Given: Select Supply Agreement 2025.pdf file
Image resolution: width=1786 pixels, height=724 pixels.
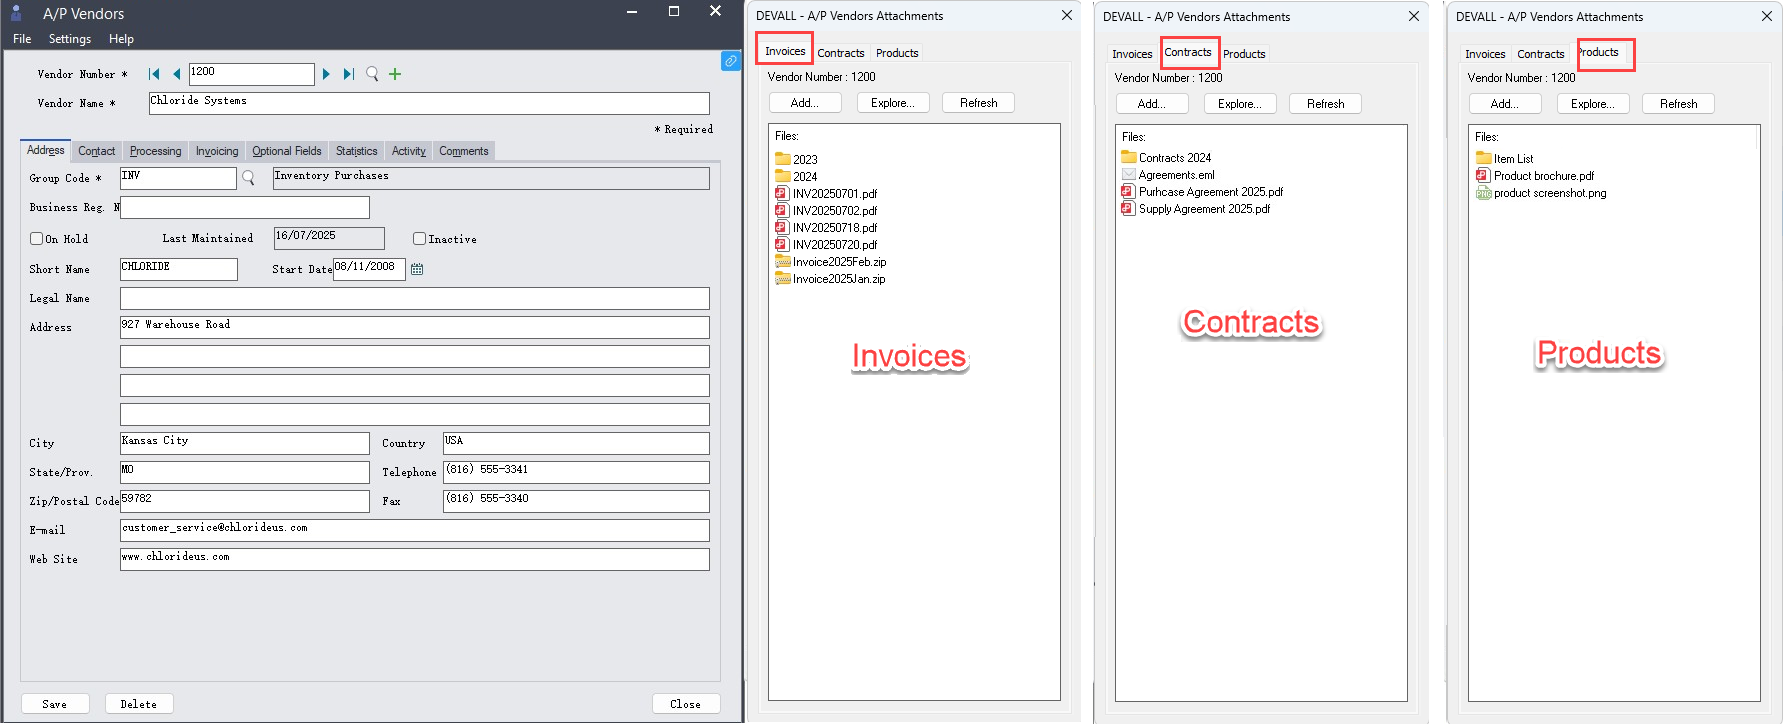Looking at the screenshot, I should (1204, 209).
